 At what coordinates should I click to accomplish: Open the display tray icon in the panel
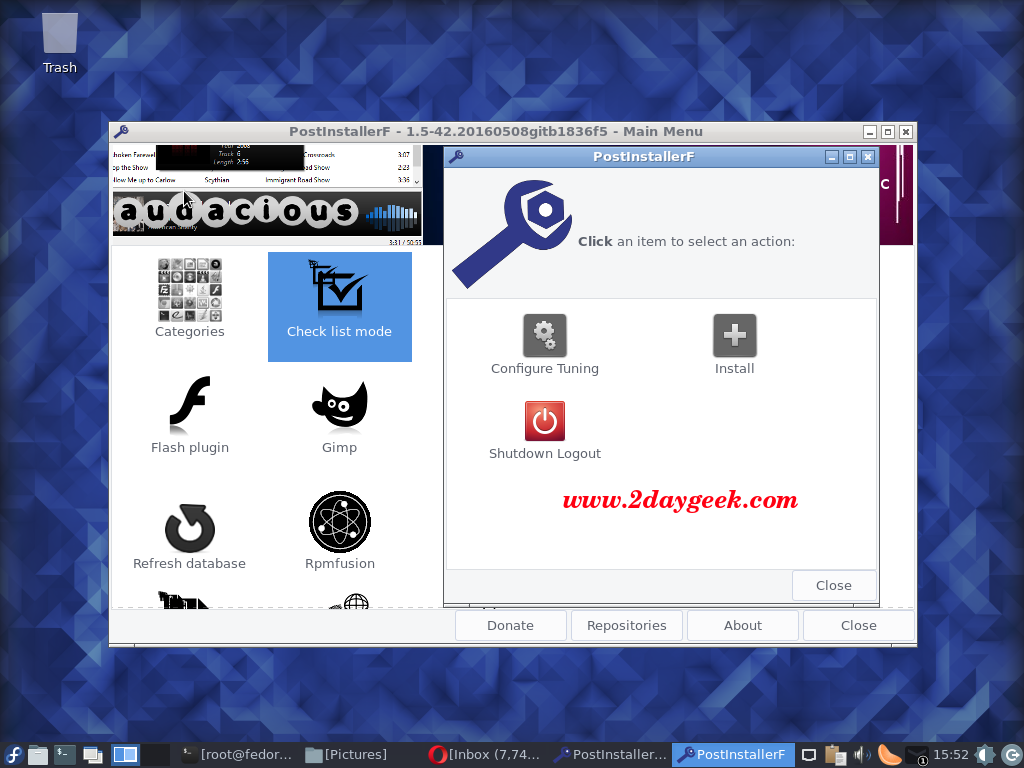(x=808, y=755)
